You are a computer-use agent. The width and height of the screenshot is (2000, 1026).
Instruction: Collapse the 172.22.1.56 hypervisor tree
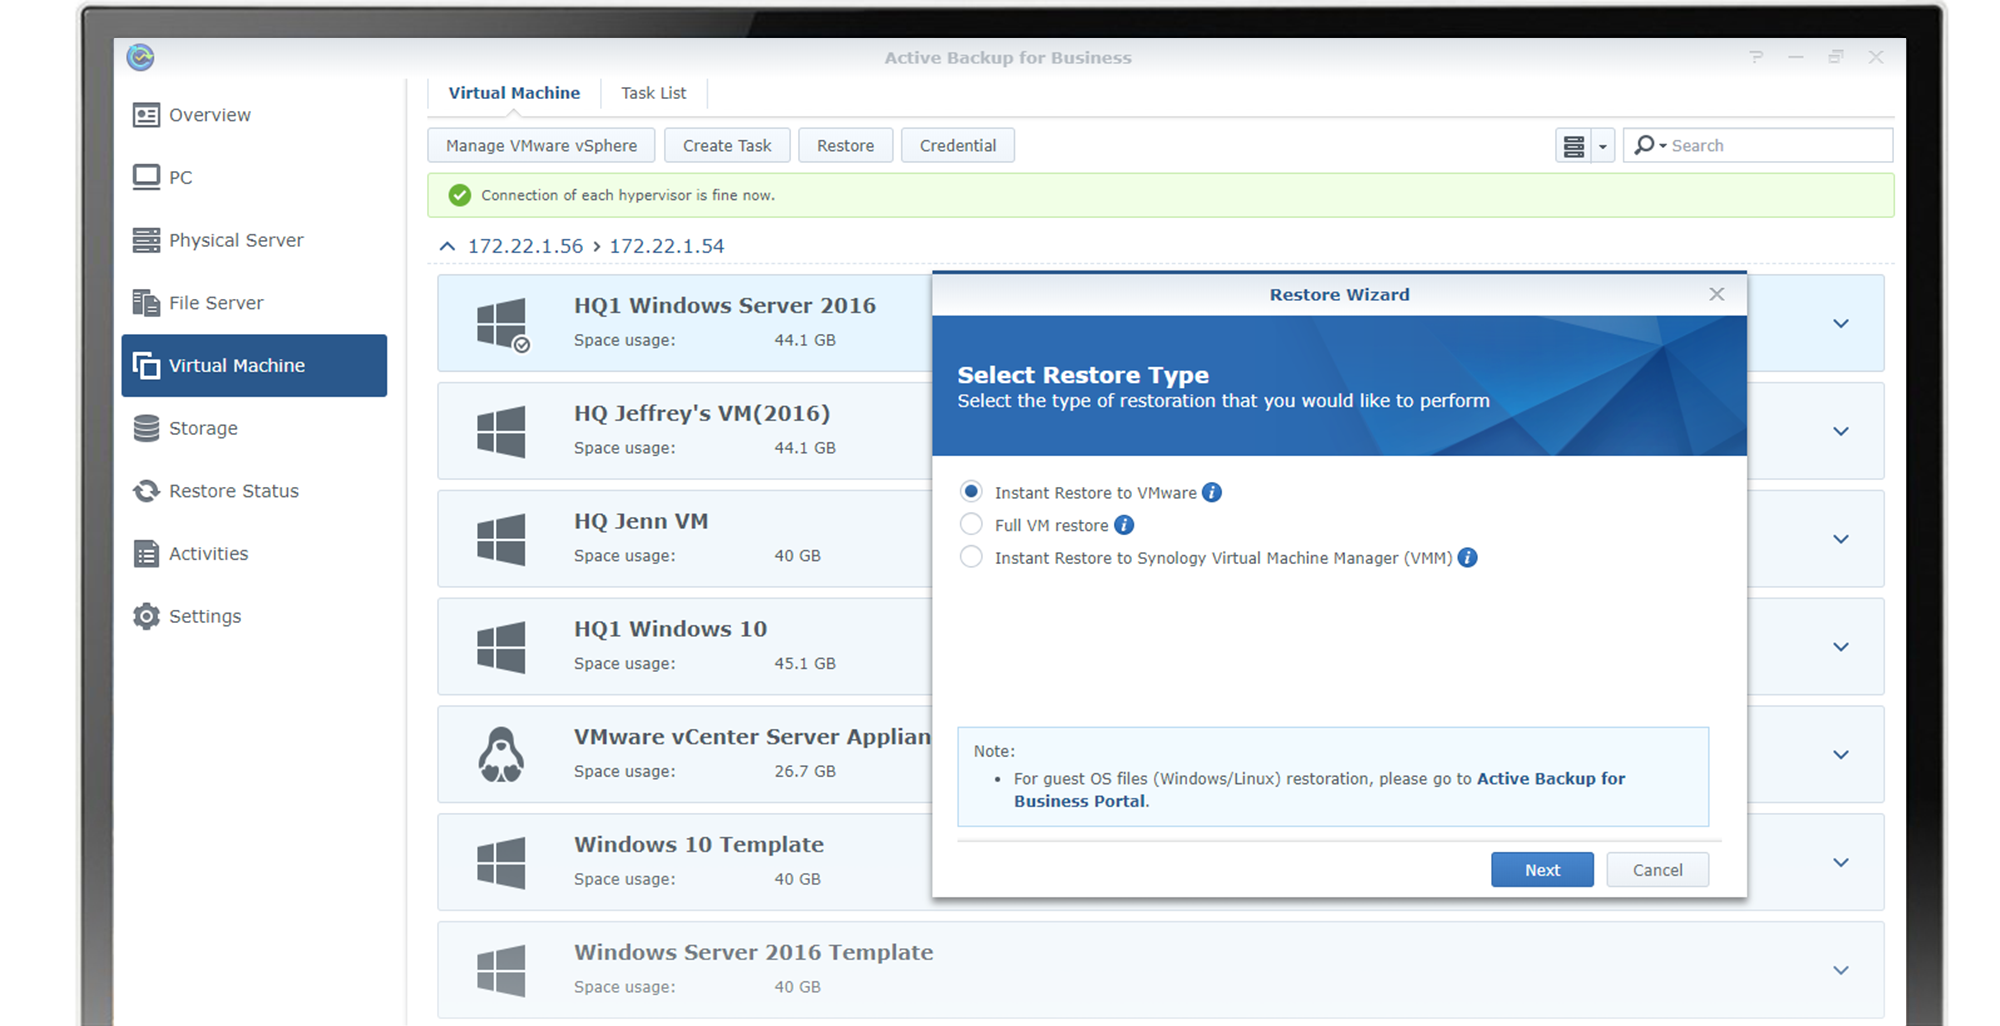tap(446, 245)
